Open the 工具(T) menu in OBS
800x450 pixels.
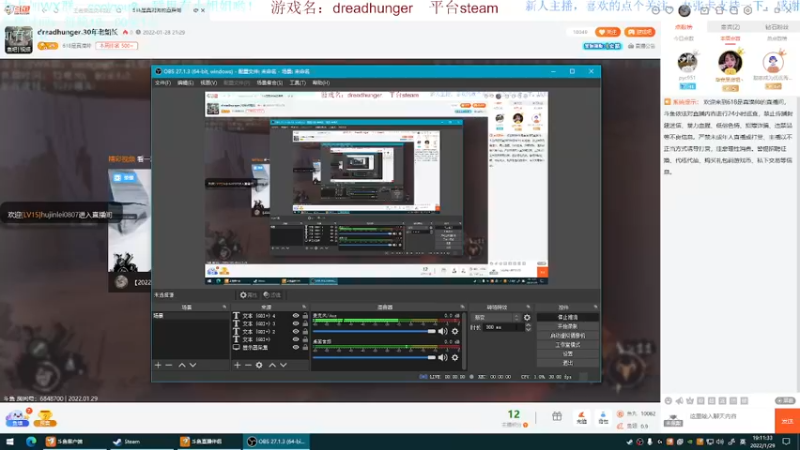coord(297,83)
